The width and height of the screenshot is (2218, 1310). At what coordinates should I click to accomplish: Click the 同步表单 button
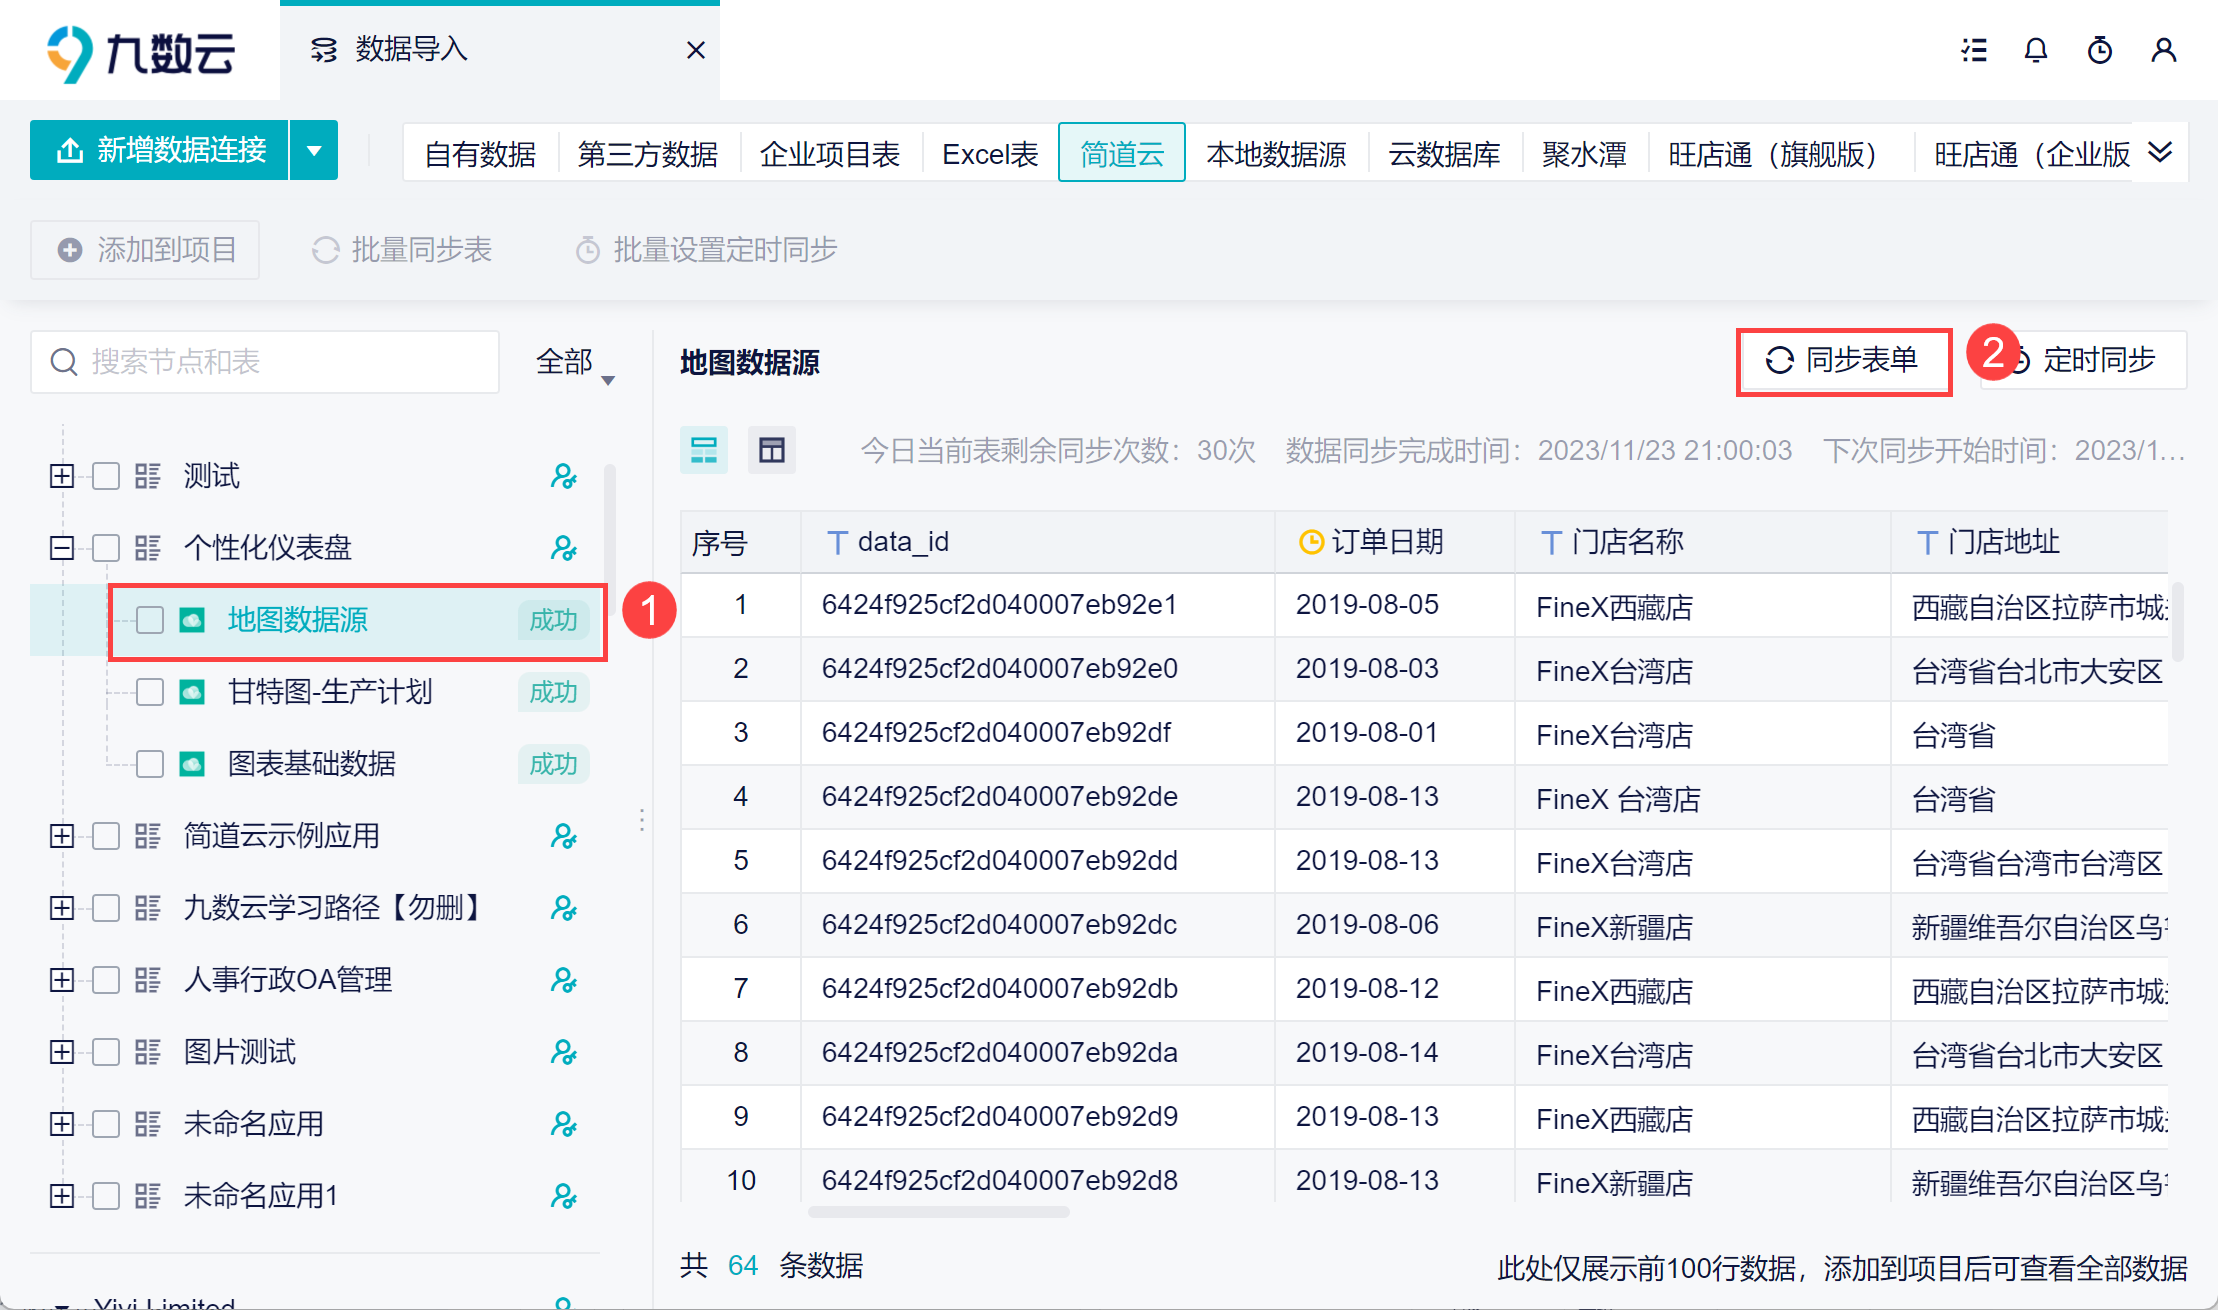tap(1843, 360)
